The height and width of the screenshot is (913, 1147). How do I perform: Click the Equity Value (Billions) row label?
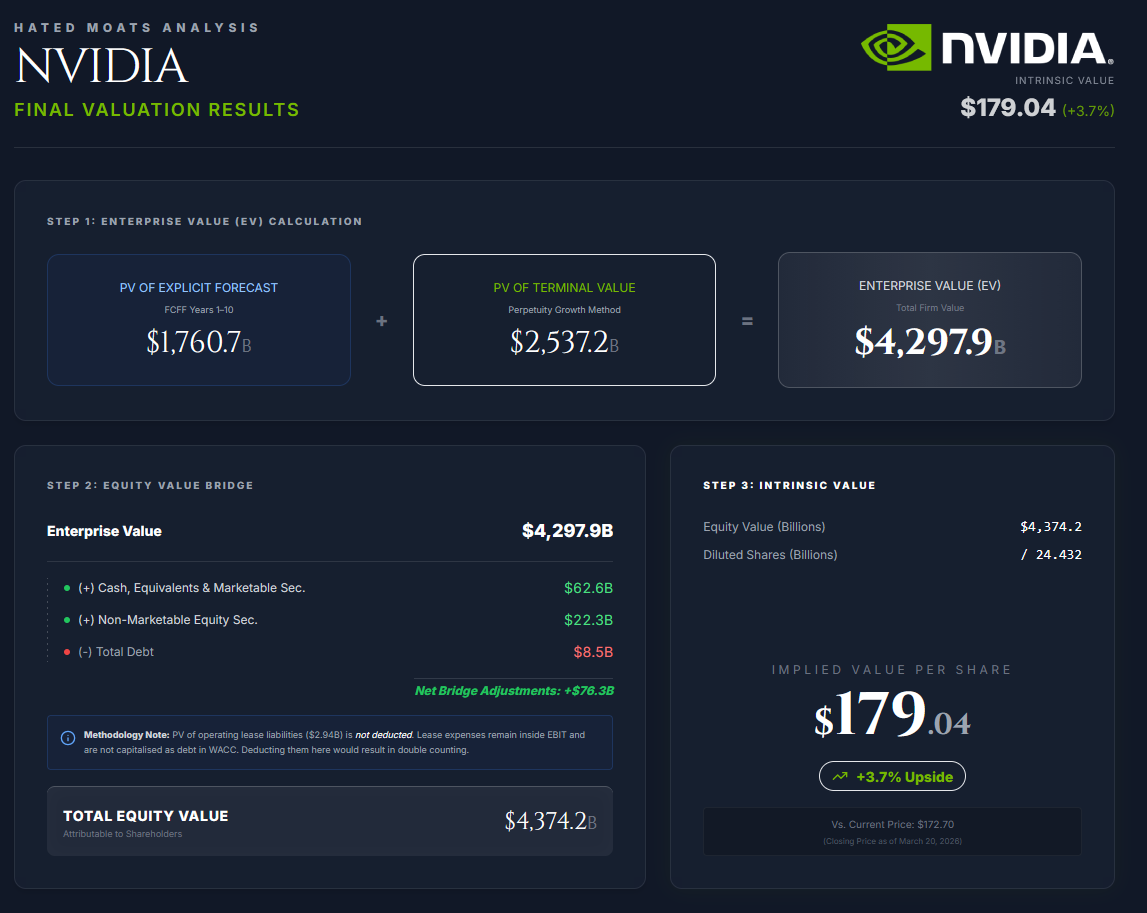pyautogui.click(x=764, y=527)
